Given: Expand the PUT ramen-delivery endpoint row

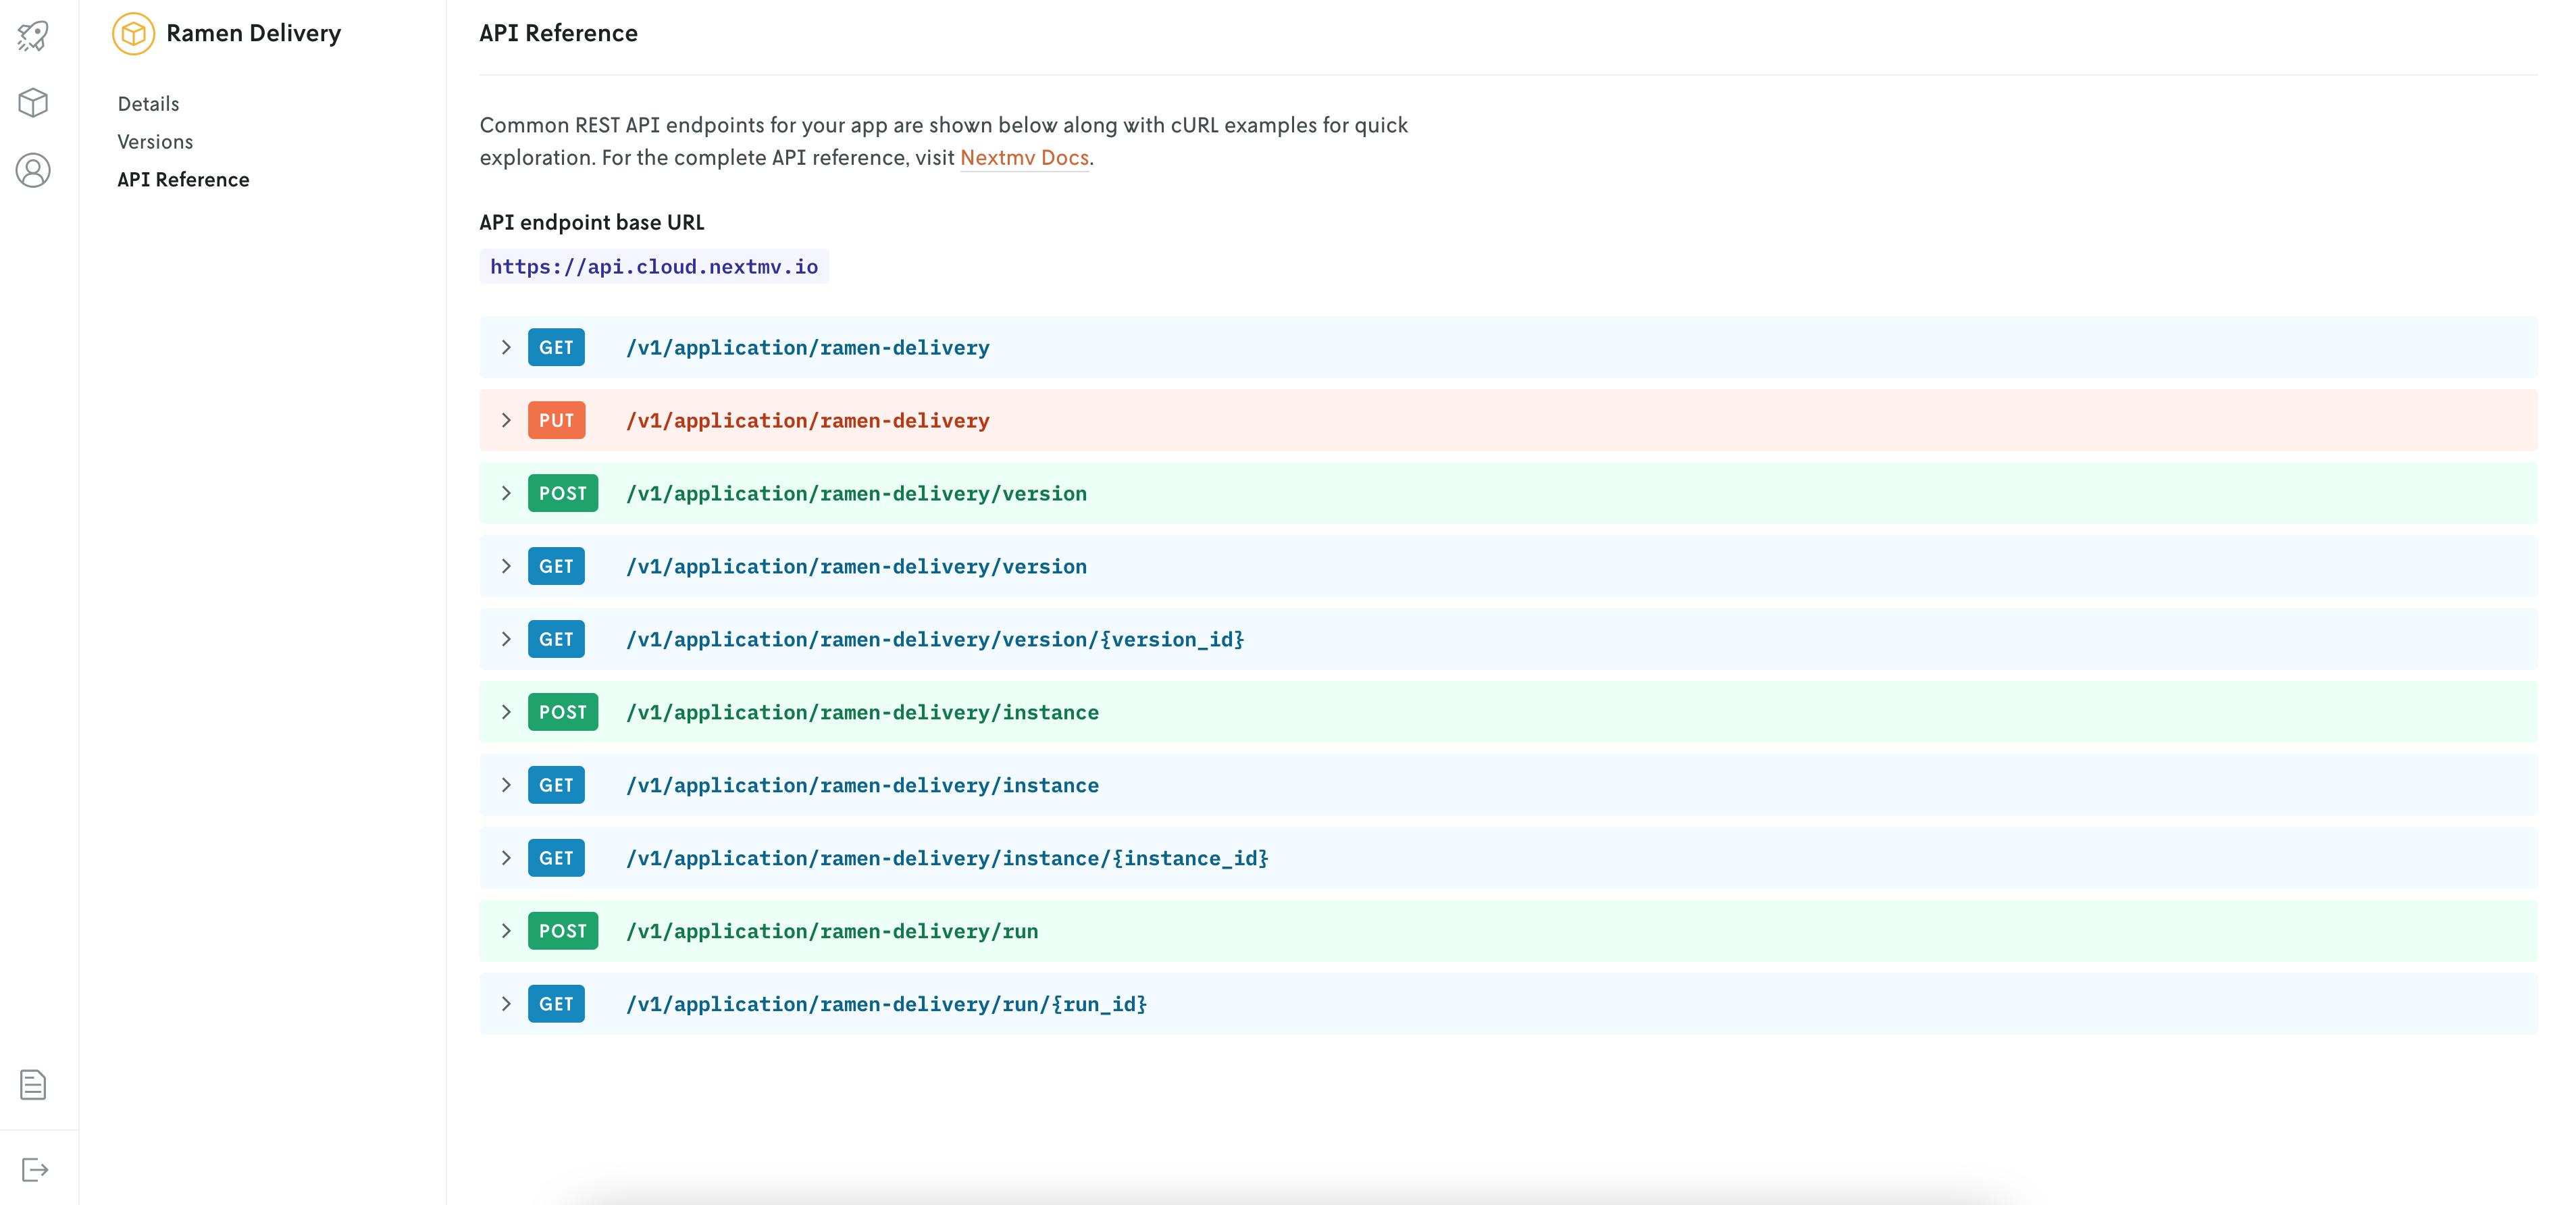Looking at the screenshot, I should click(506, 420).
